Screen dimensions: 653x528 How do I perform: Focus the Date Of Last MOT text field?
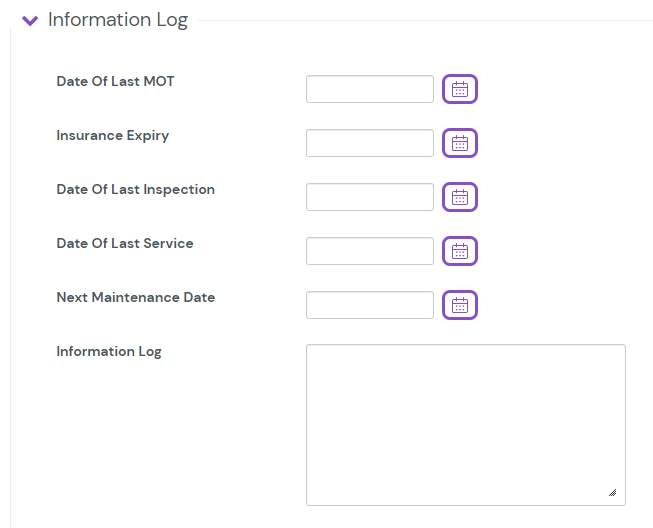click(x=370, y=89)
